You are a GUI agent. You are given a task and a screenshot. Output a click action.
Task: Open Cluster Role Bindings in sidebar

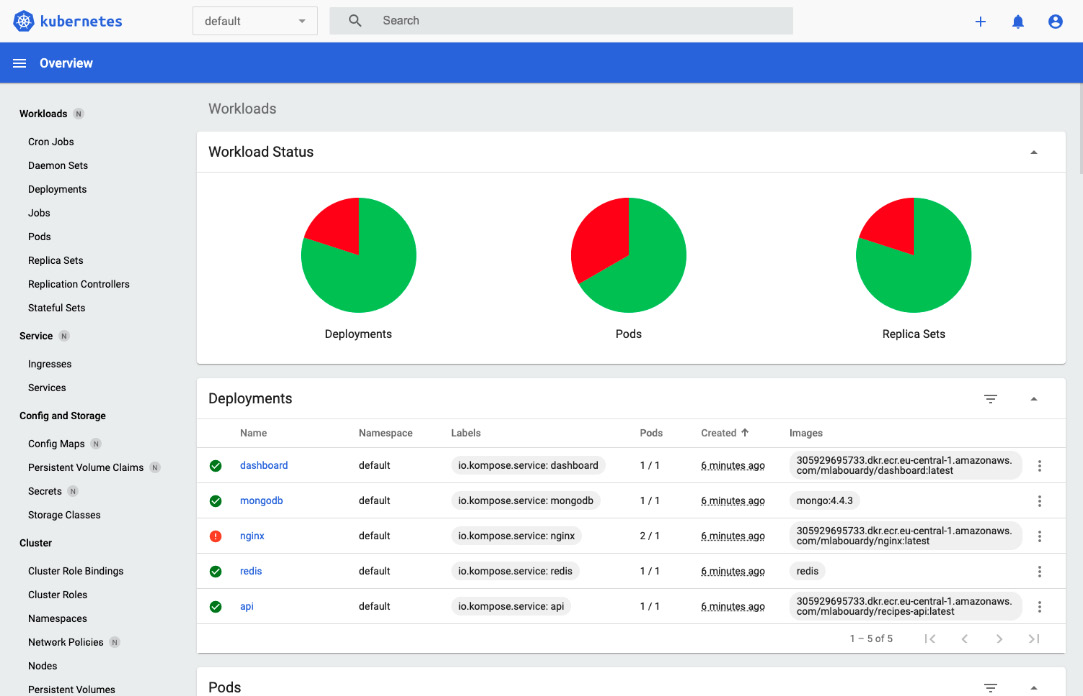76,571
